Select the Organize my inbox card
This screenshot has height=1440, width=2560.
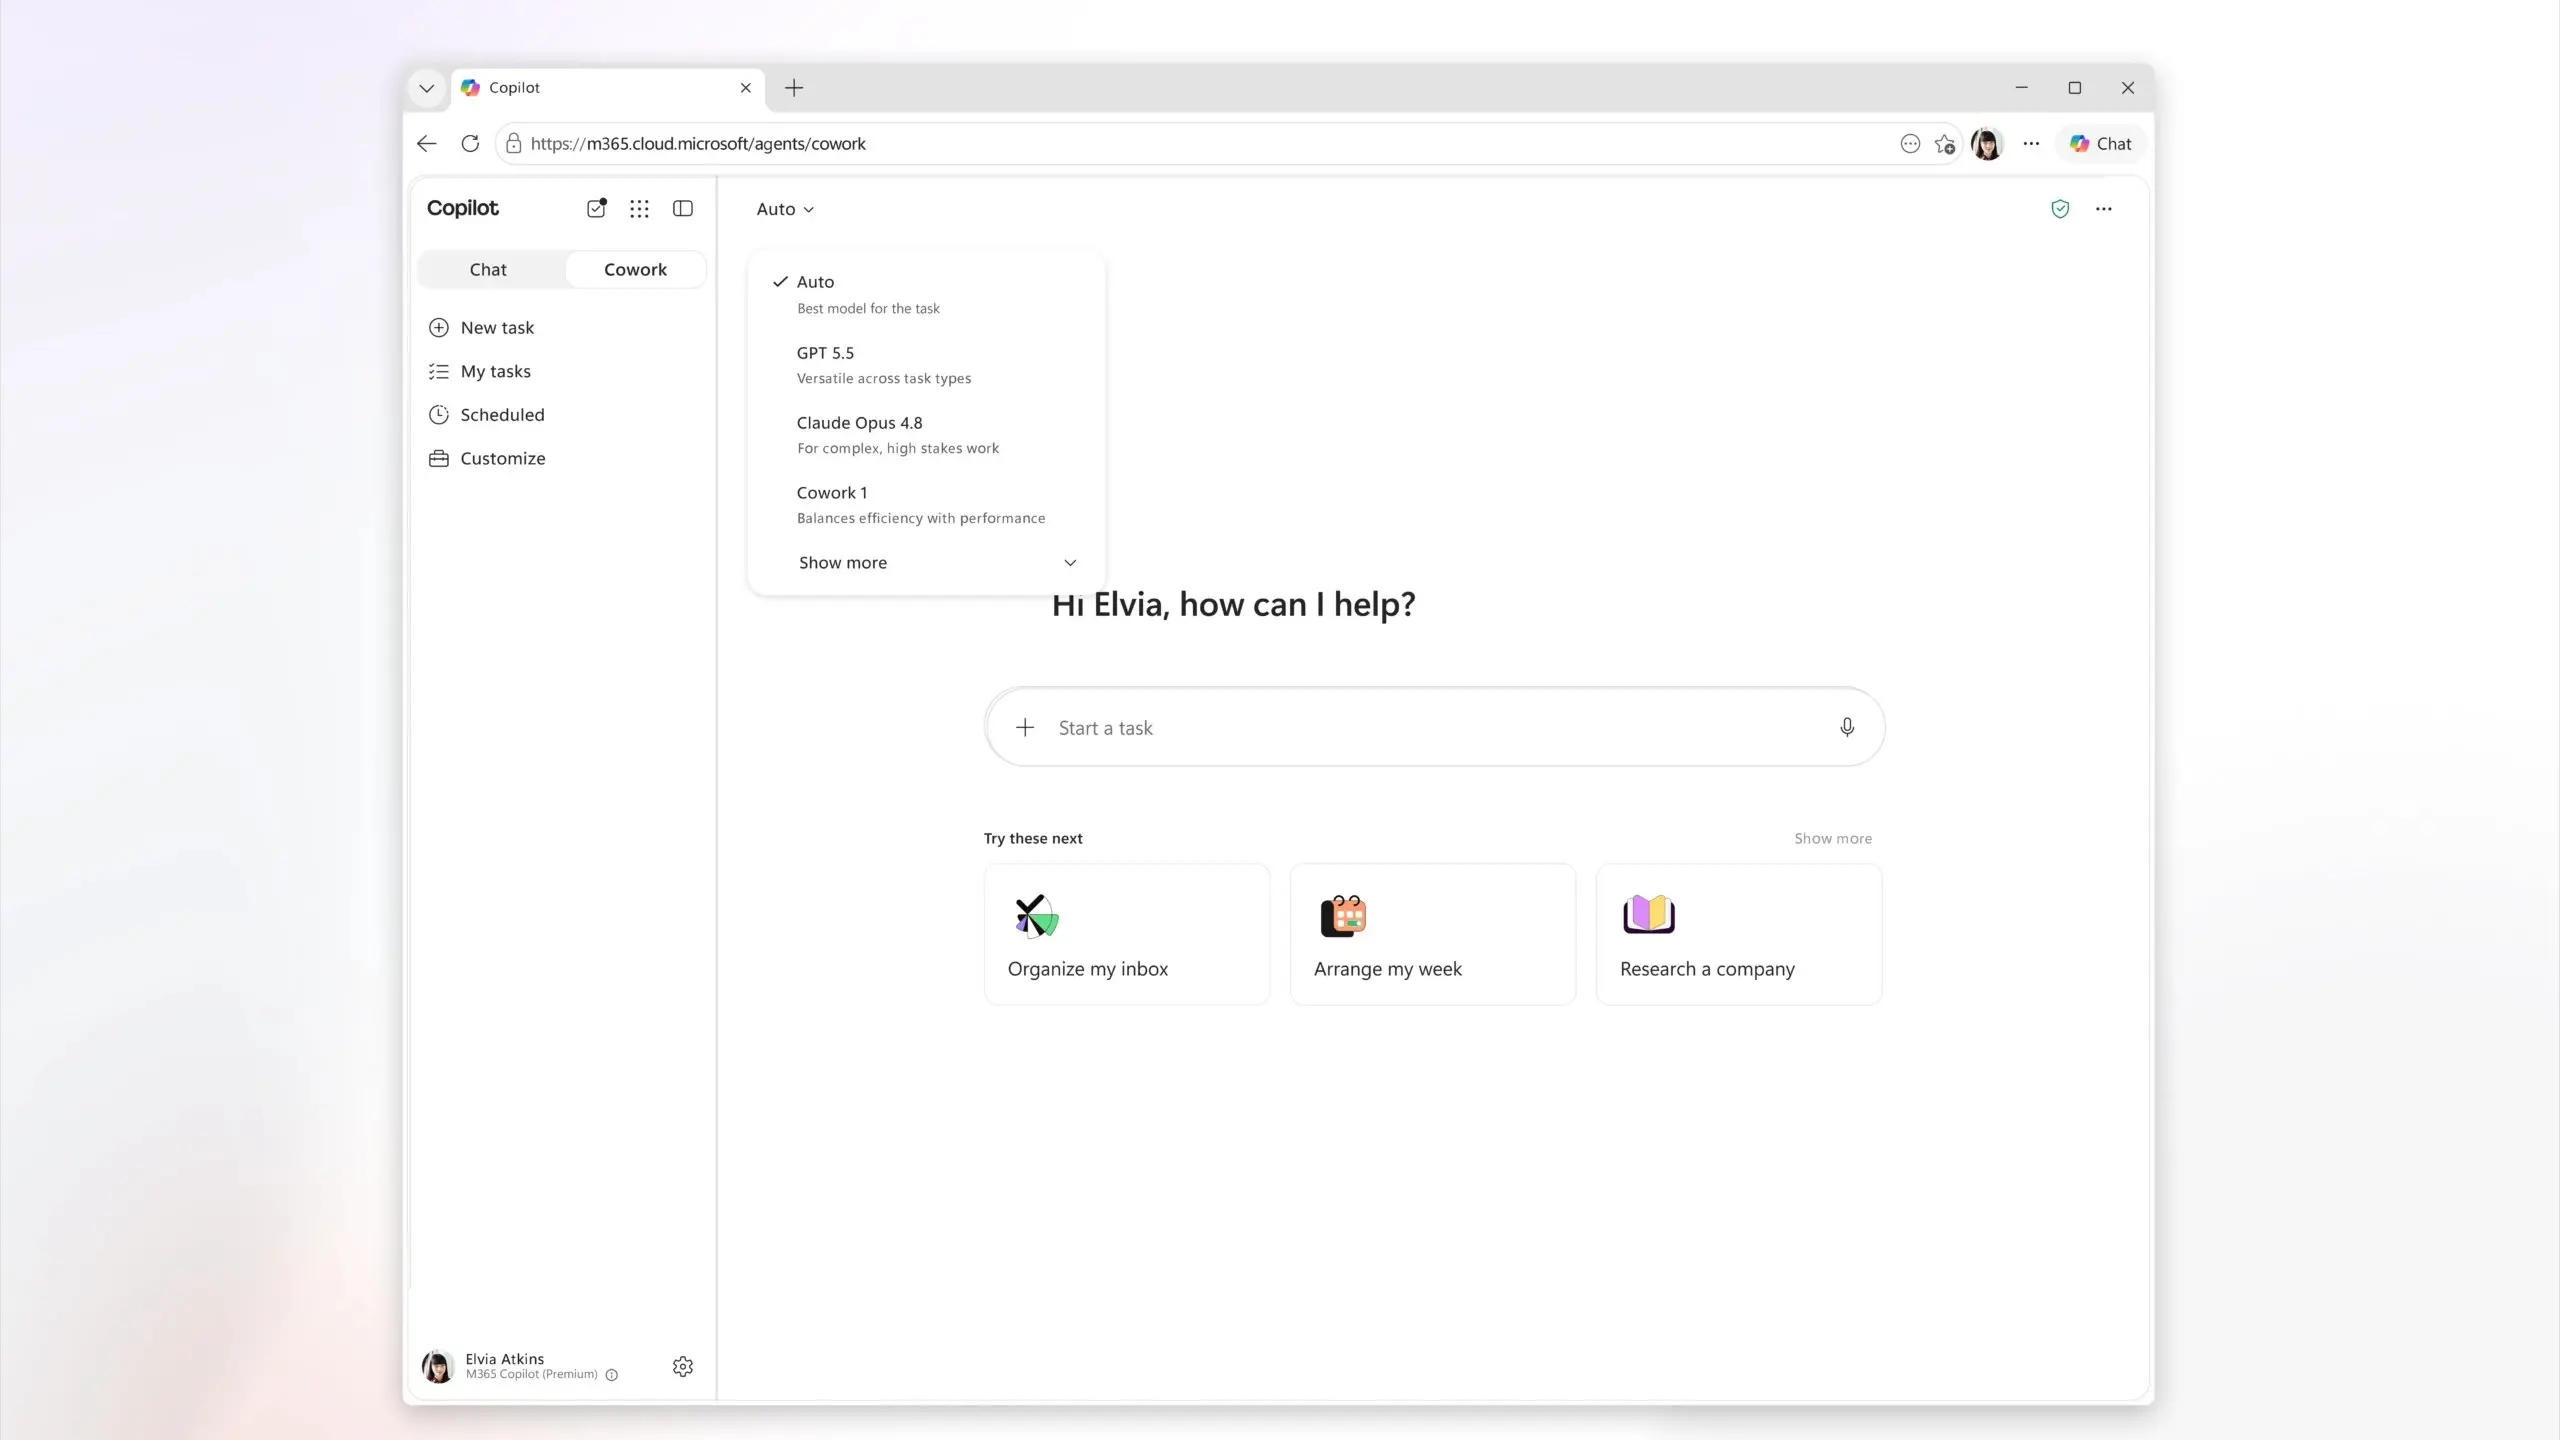[x=1127, y=934]
